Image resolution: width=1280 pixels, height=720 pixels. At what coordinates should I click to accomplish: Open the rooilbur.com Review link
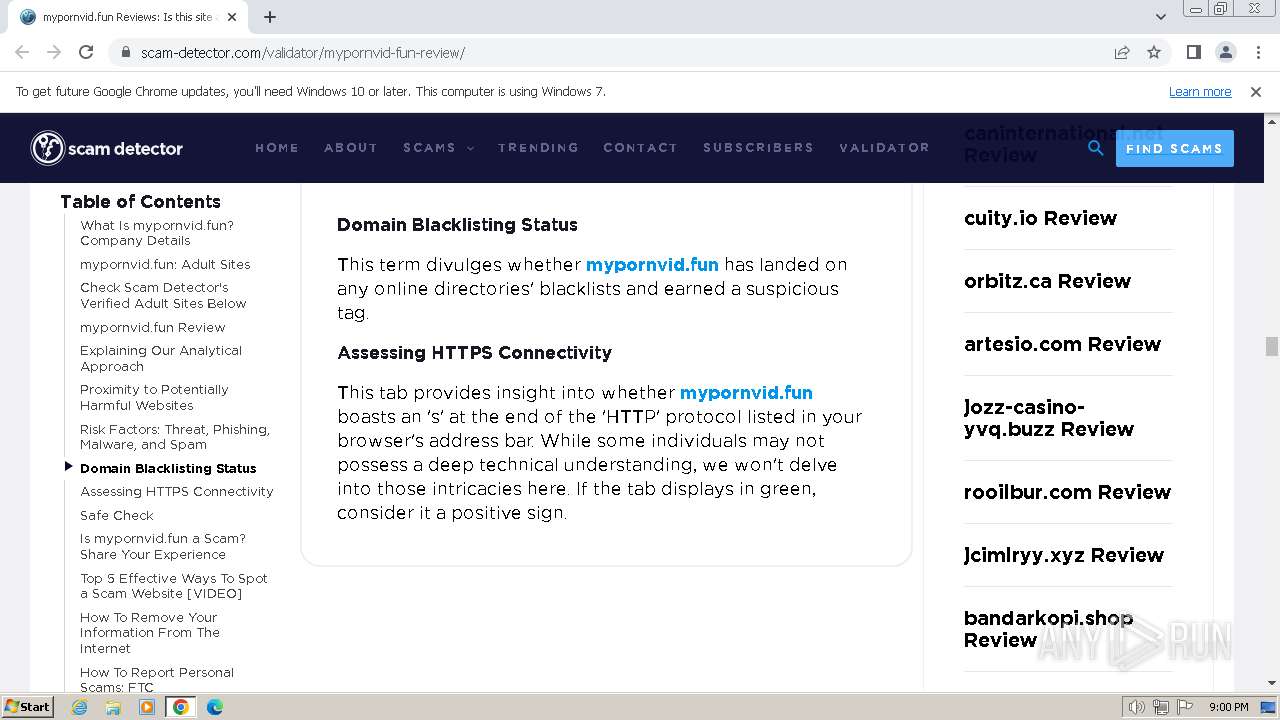point(1067,492)
